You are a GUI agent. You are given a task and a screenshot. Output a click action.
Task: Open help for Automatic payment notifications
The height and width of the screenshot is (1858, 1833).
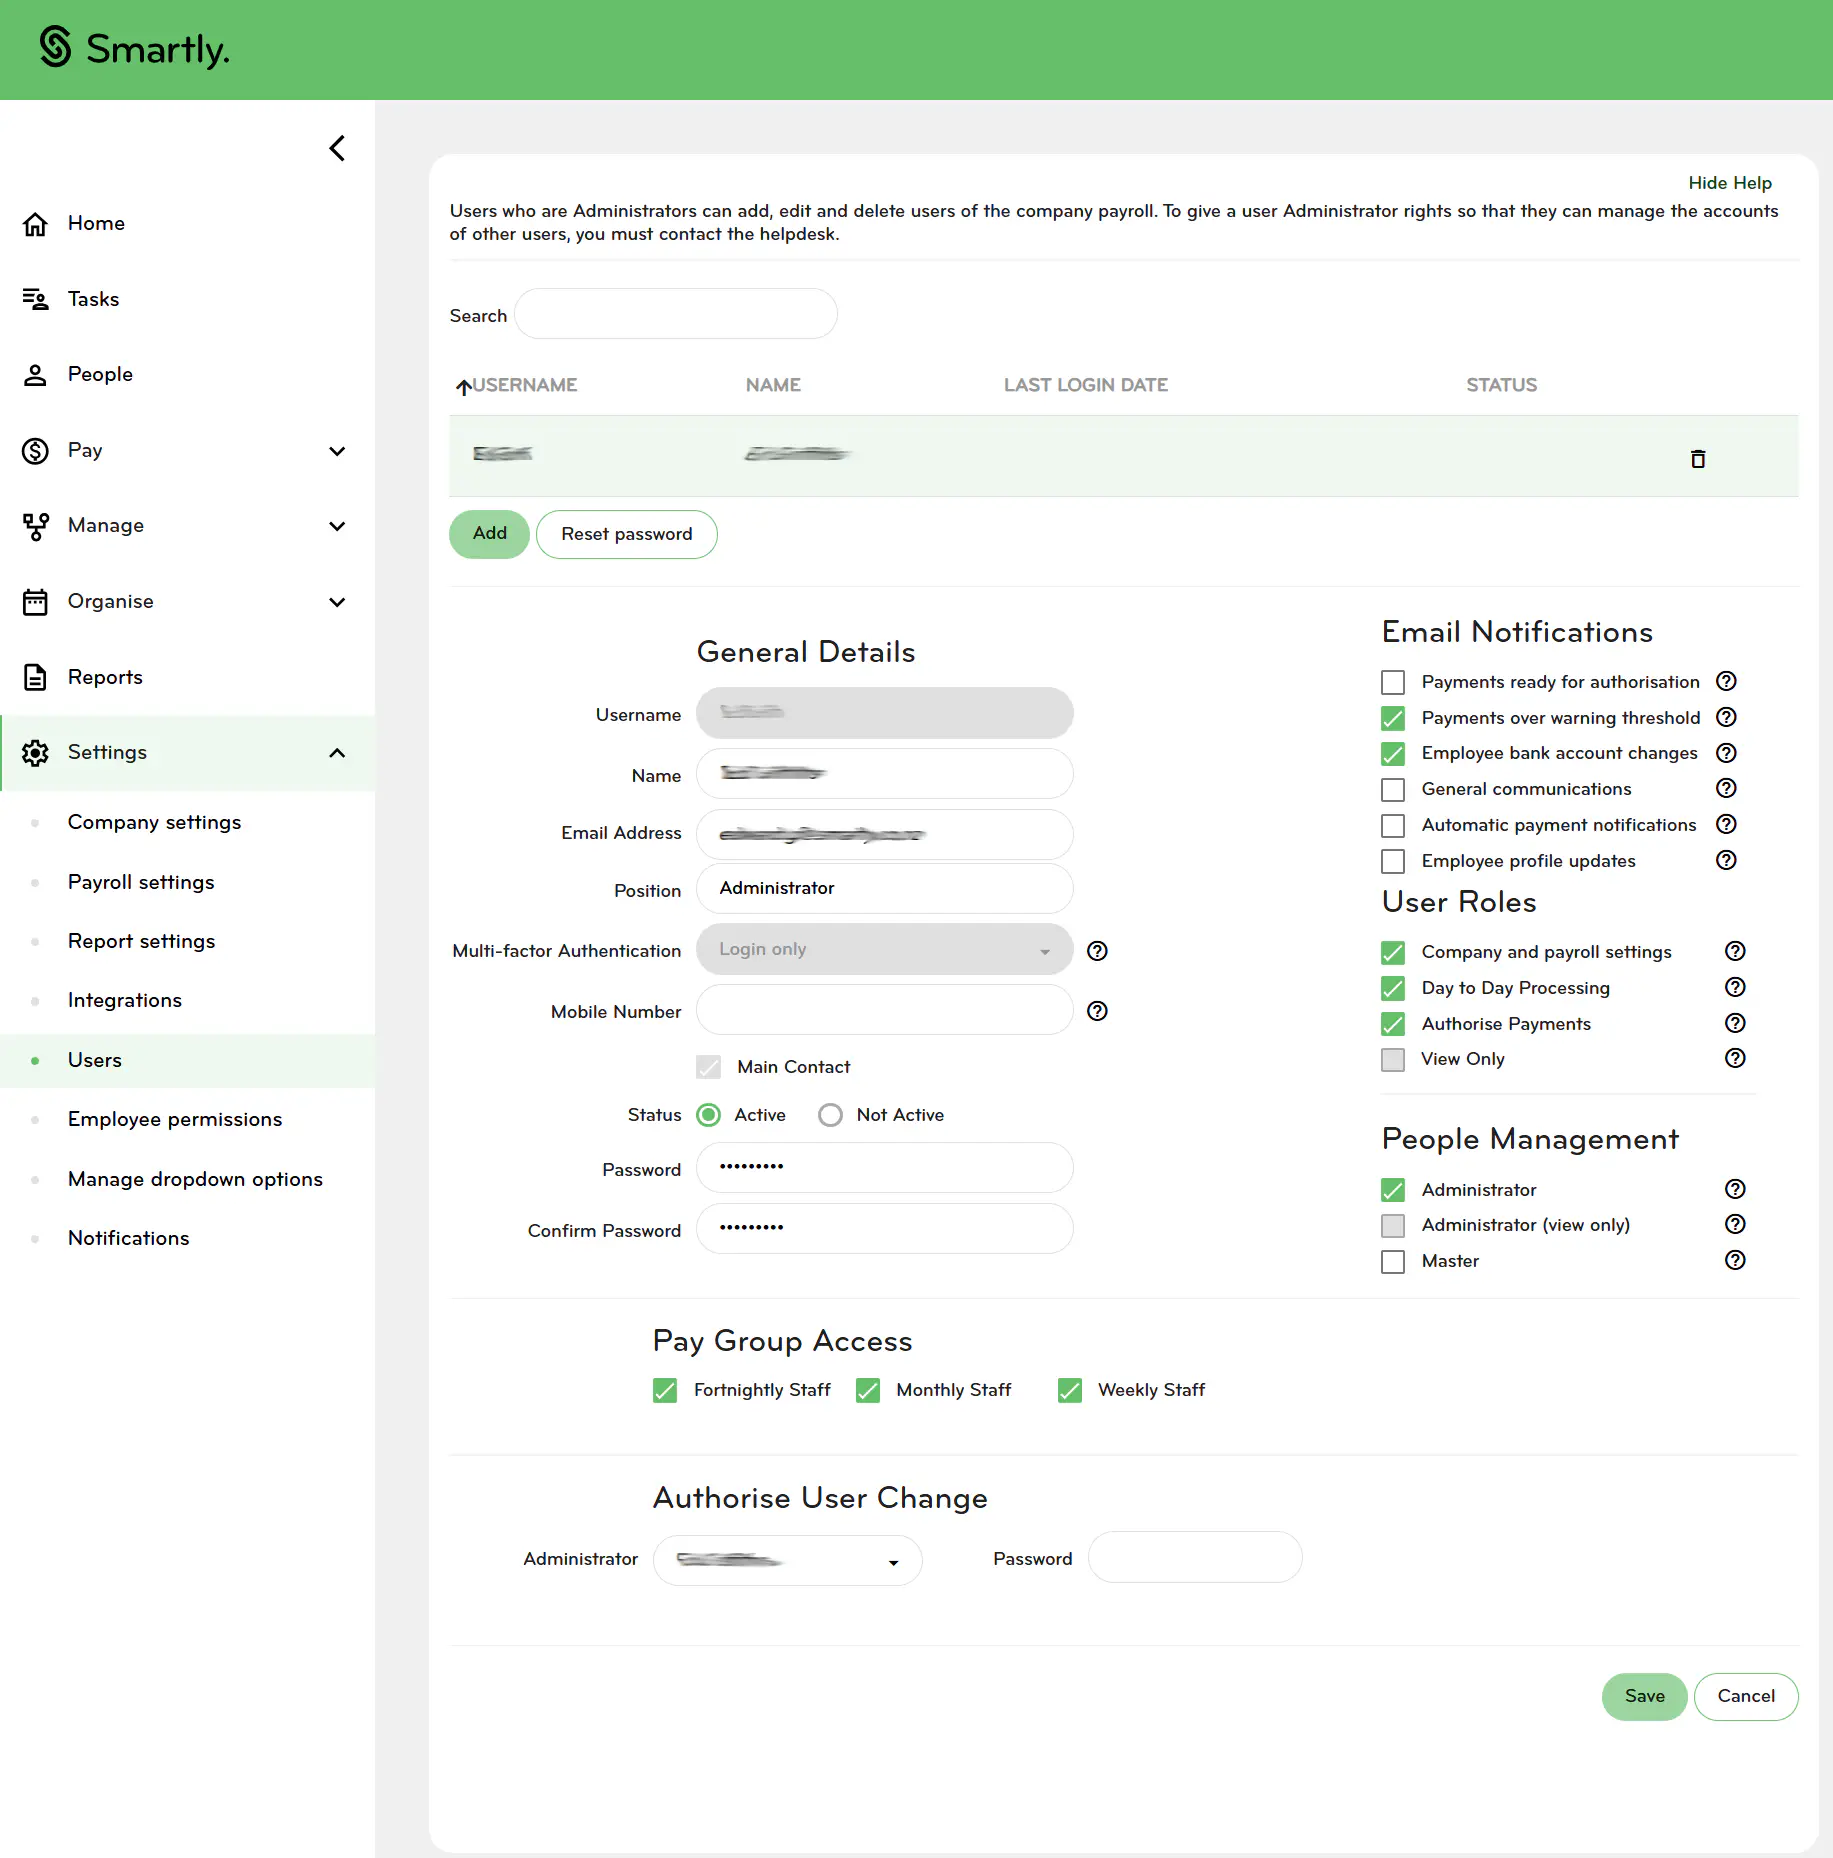click(x=1726, y=824)
